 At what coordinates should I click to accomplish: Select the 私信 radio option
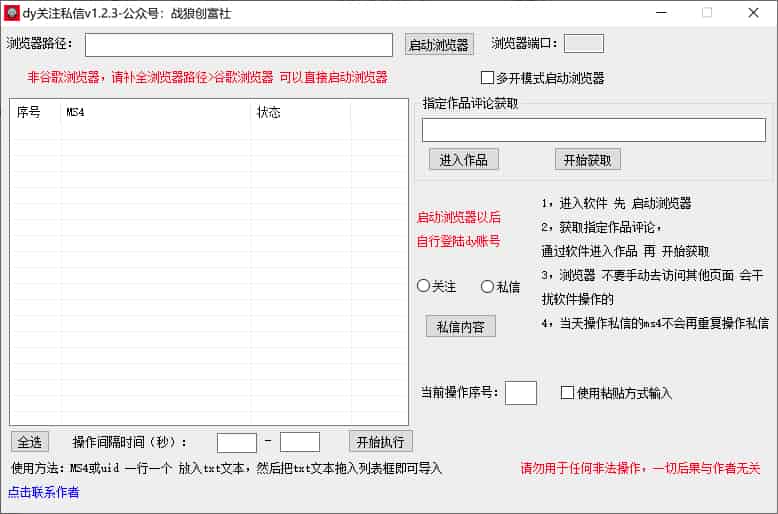[x=488, y=286]
